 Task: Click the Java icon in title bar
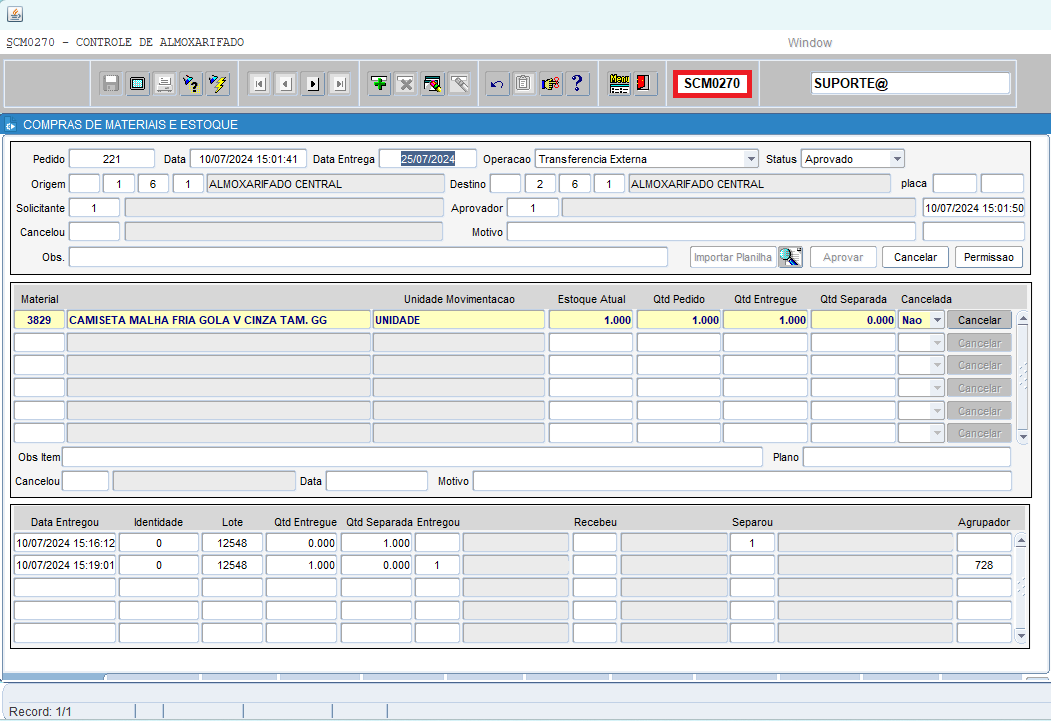pyautogui.click(x=14, y=13)
